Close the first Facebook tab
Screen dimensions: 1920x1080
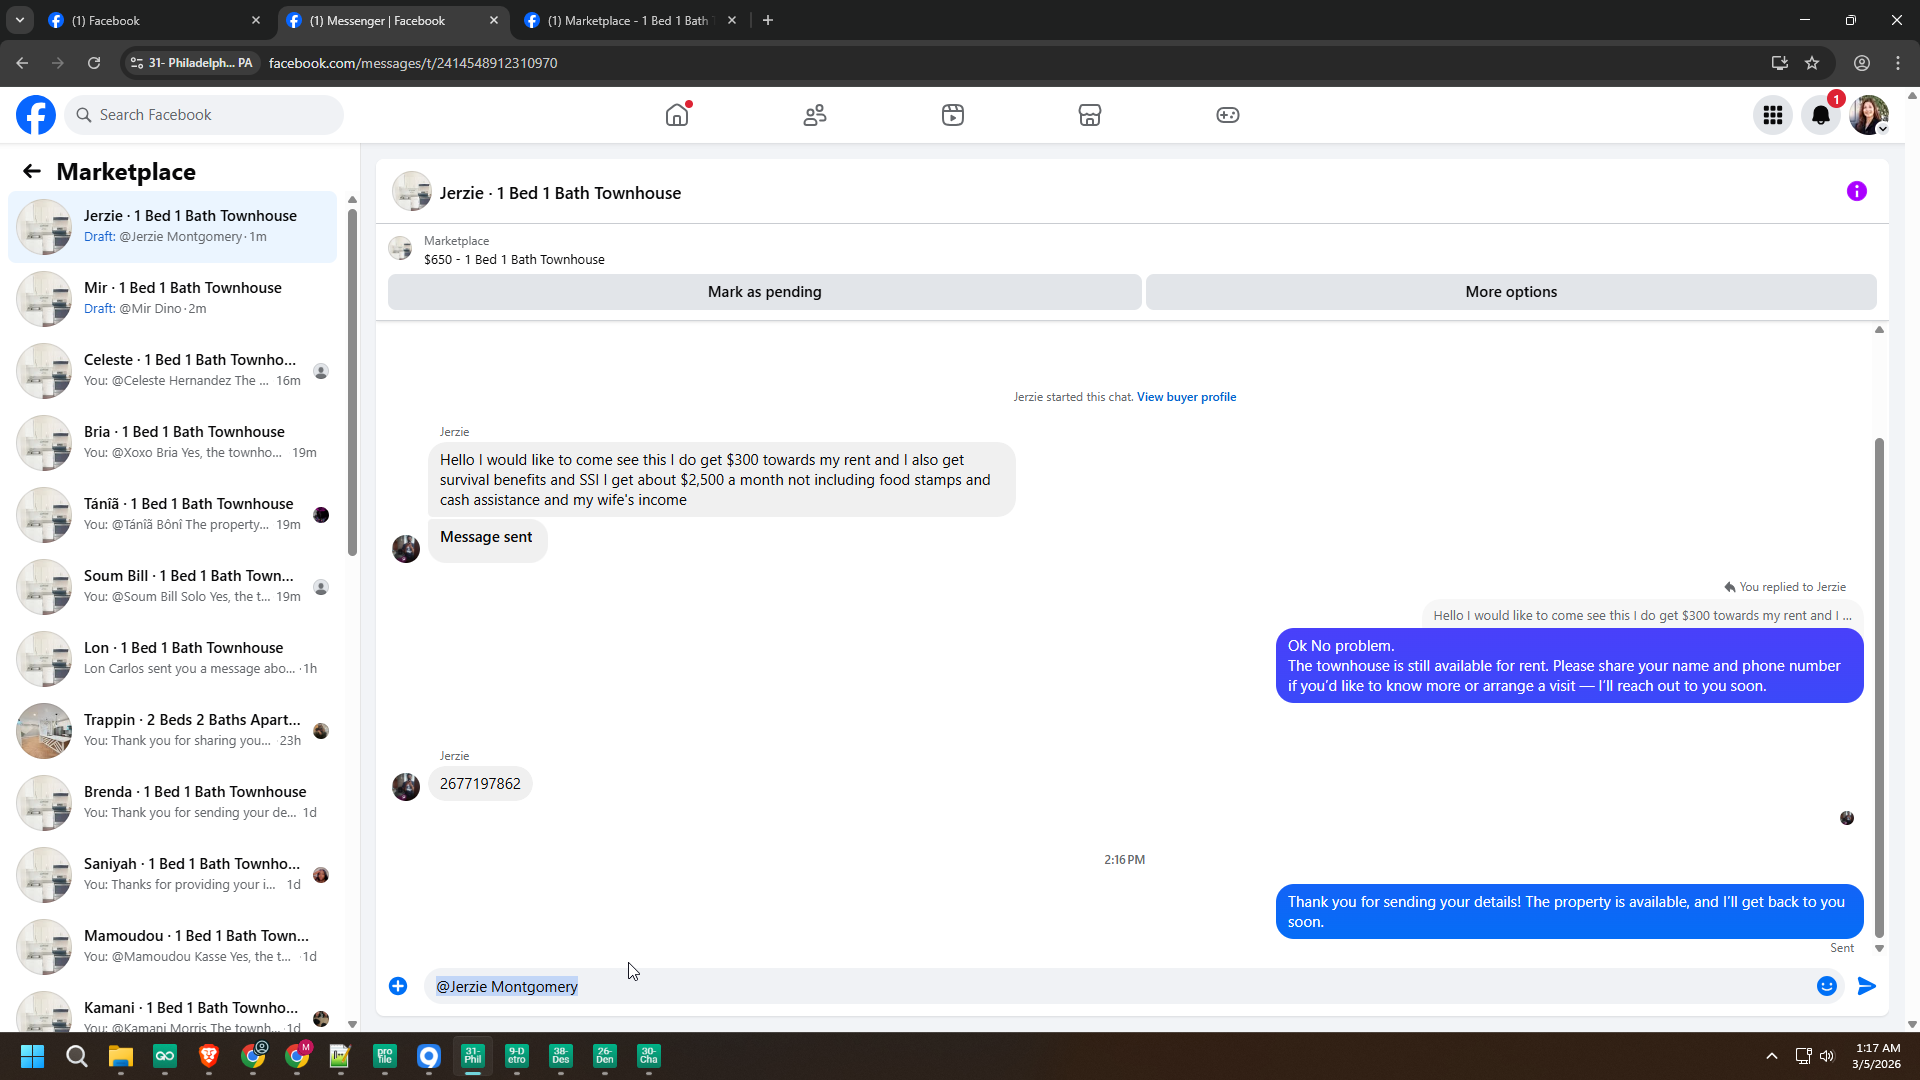point(255,20)
